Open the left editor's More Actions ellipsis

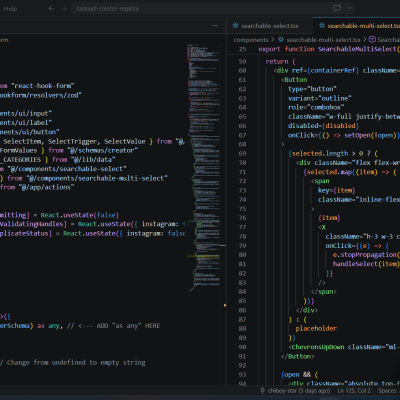(214, 26)
